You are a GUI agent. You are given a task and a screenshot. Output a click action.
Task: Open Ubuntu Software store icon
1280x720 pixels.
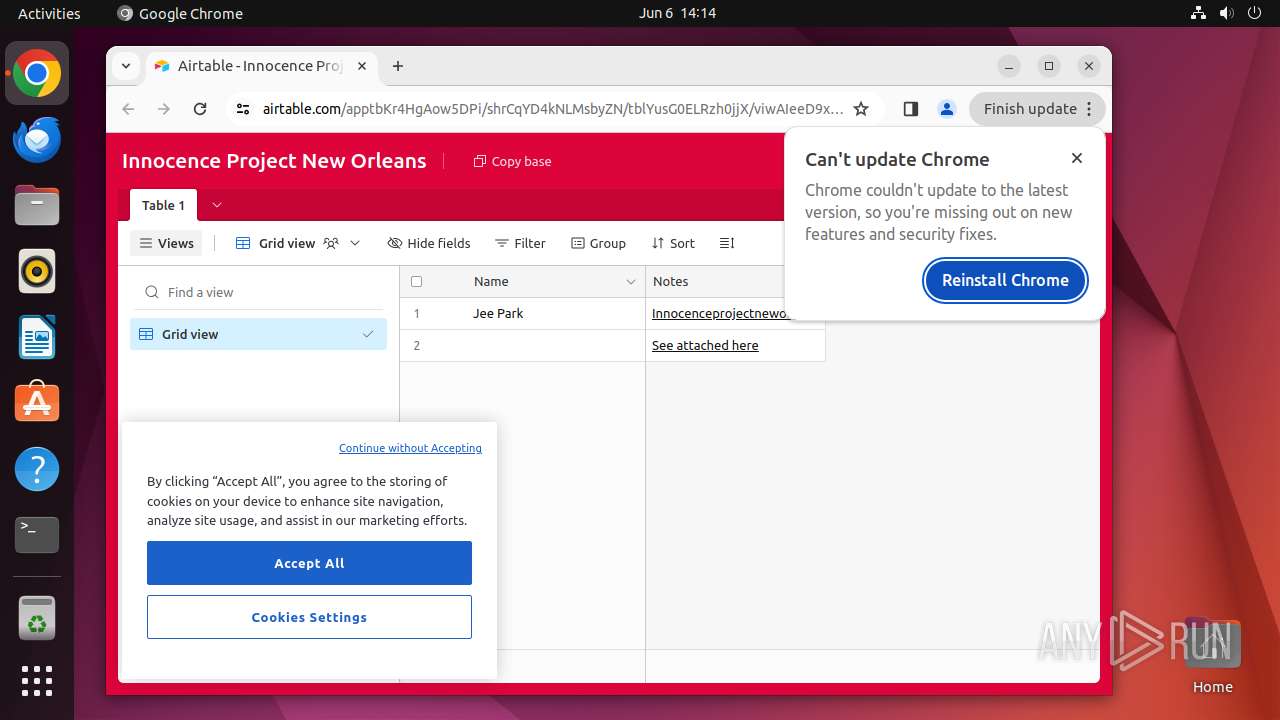click(x=37, y=403)
